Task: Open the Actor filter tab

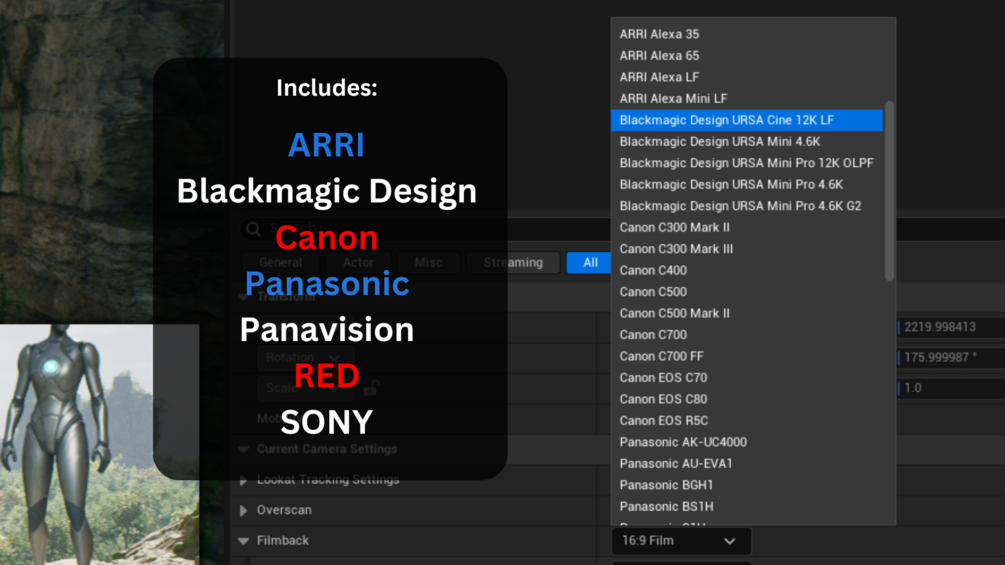Action: [358, 263]
